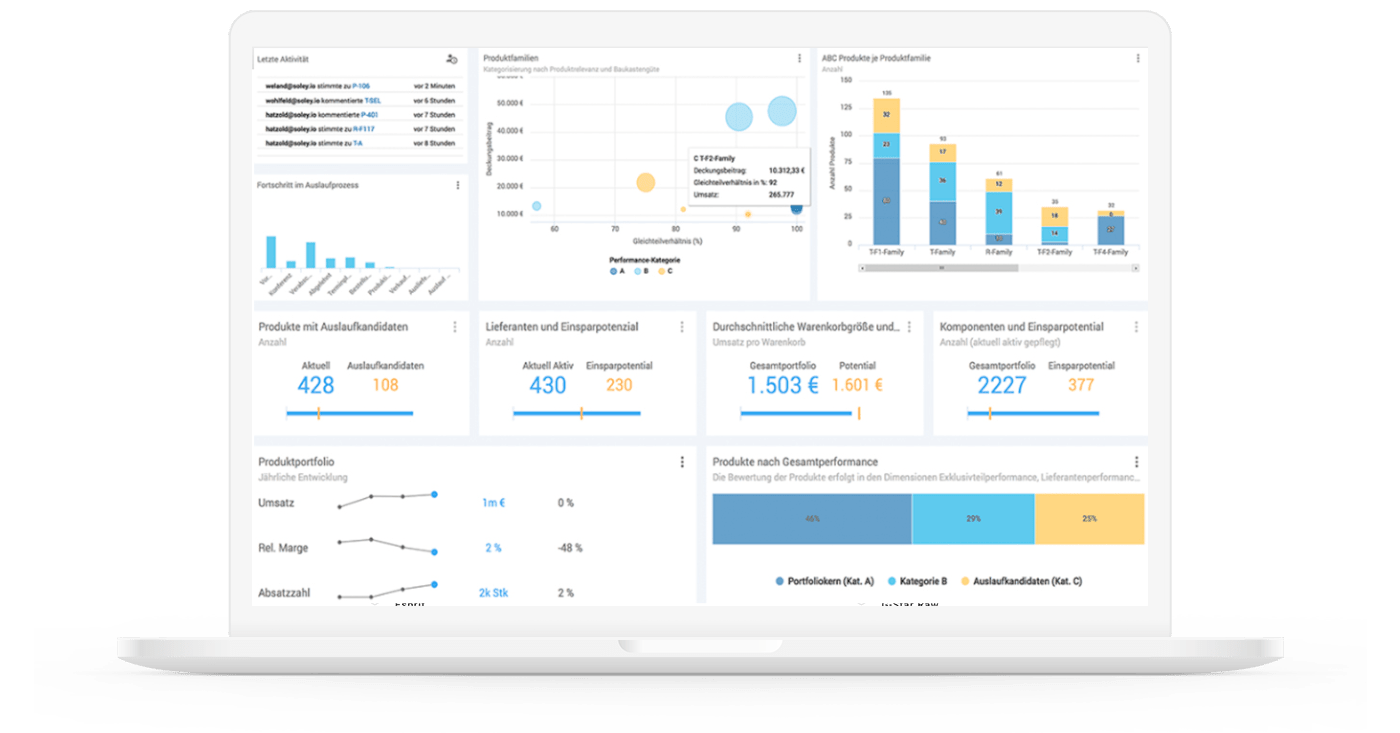Click the '-48 %' Rel. Marge change
The width and height of the screenshot is (1400, 733).
click(569, 548)
